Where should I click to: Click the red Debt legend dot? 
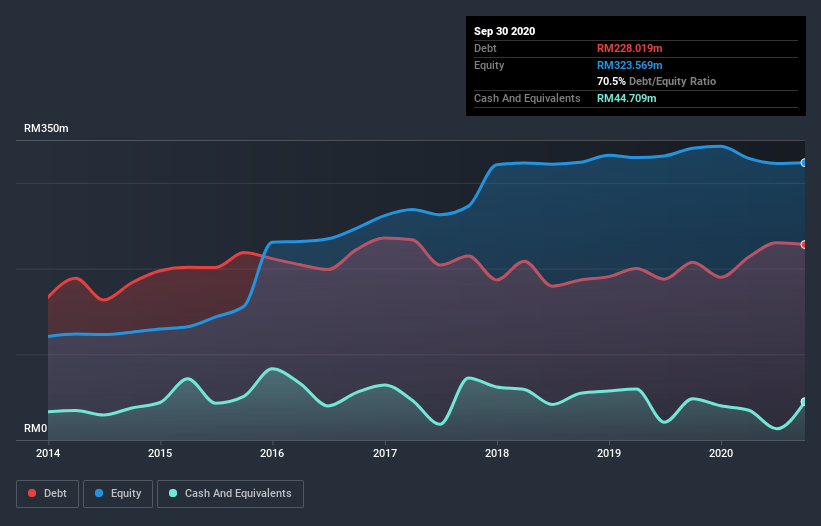click(32, 493)
